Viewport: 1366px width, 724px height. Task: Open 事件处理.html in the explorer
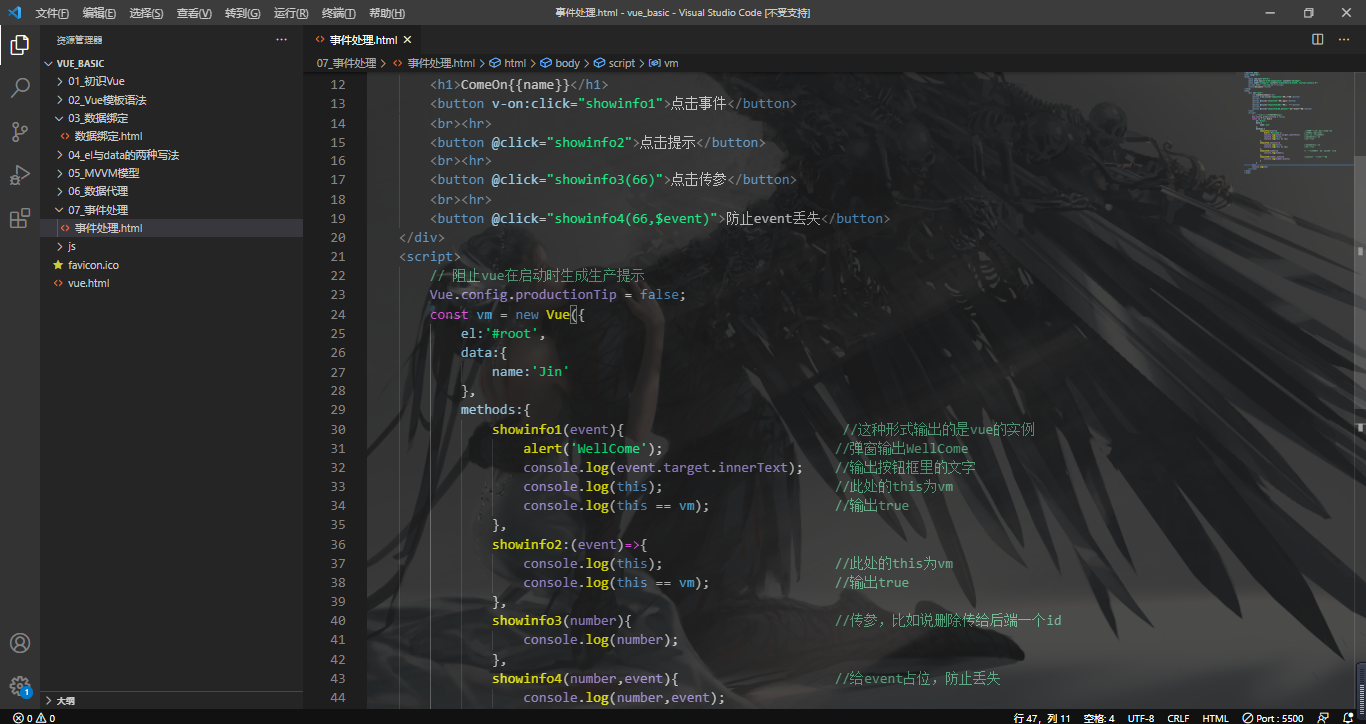171,228
